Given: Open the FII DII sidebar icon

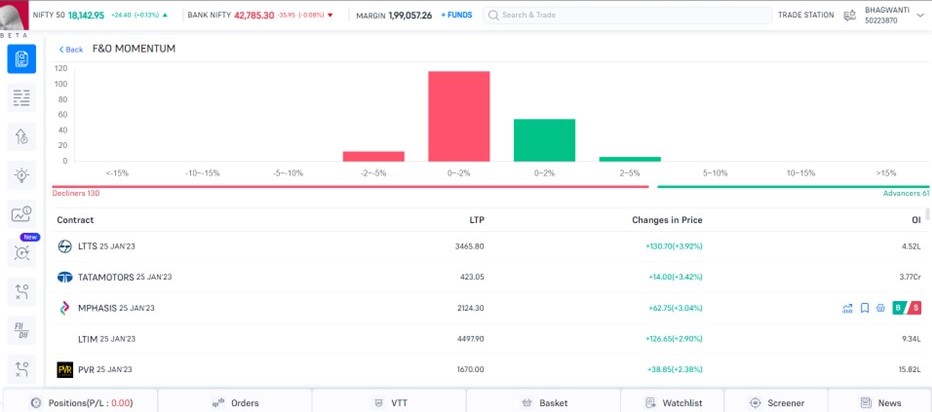Looking at the screenshot, I should point(21,330).
